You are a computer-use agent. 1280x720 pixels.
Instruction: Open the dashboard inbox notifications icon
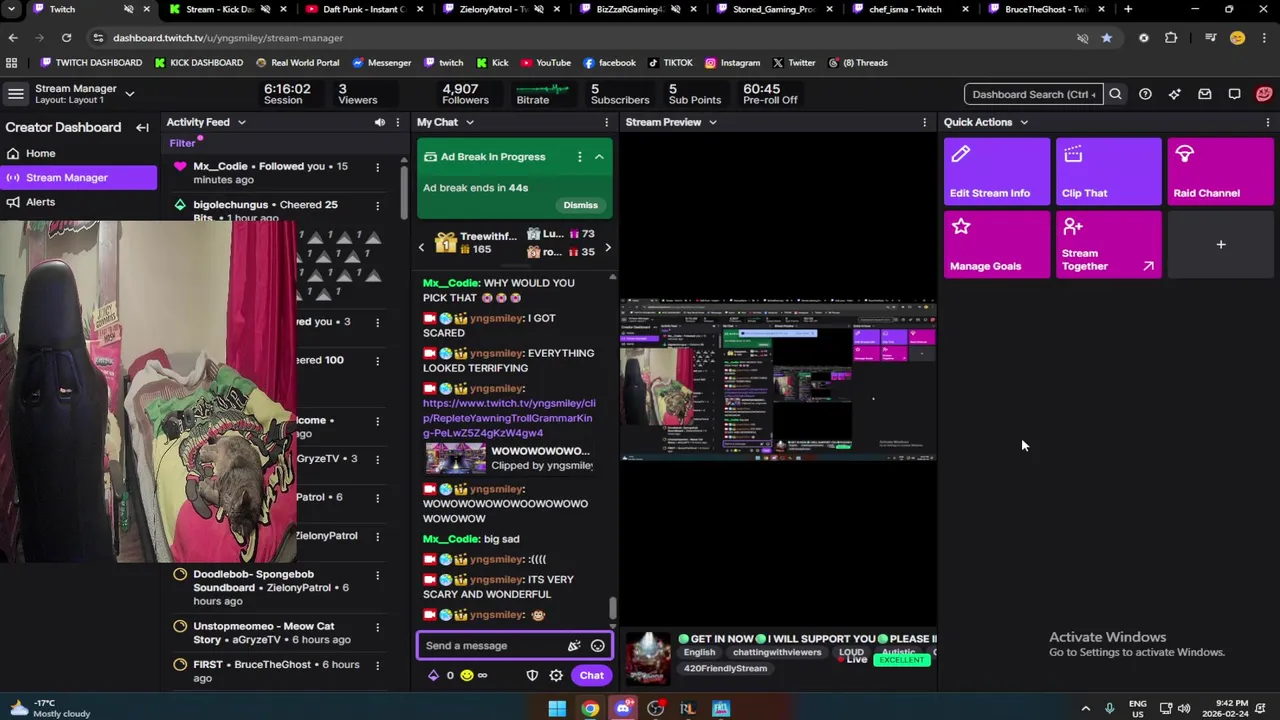[1205, 94]
